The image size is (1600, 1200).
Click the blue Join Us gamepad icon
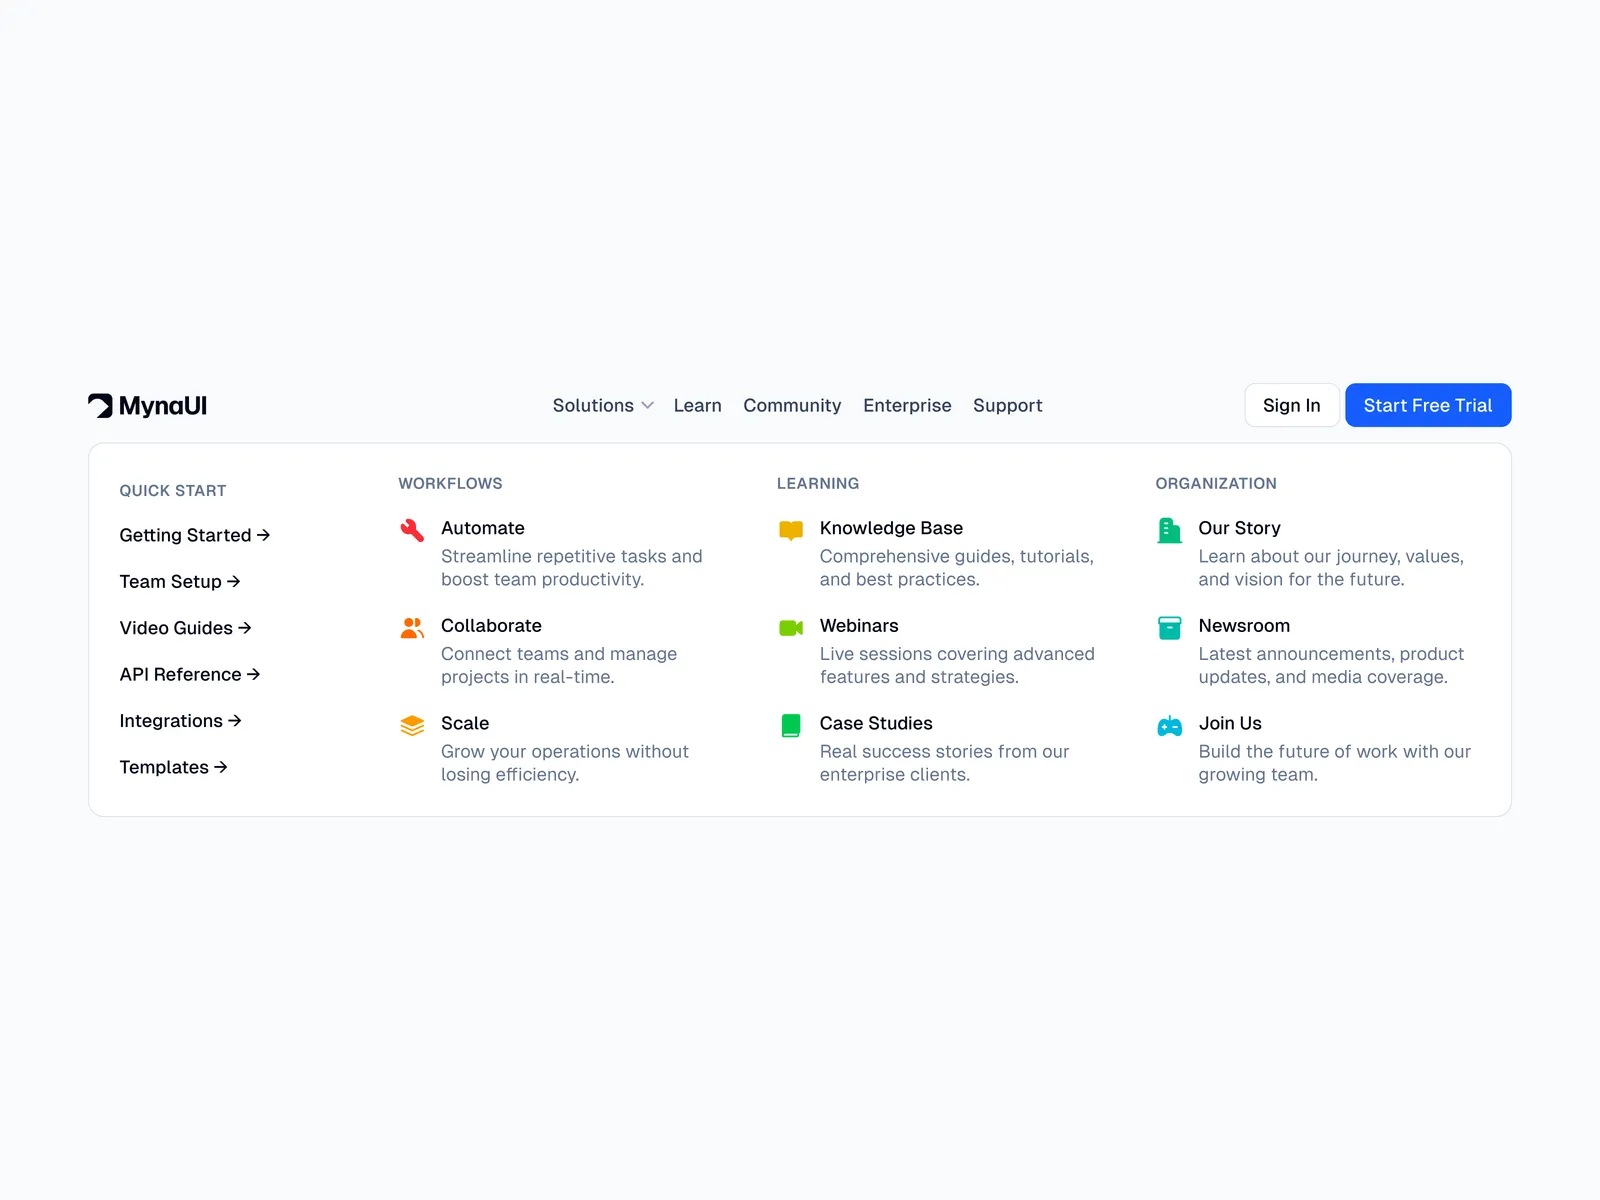tap(1169, 725)
